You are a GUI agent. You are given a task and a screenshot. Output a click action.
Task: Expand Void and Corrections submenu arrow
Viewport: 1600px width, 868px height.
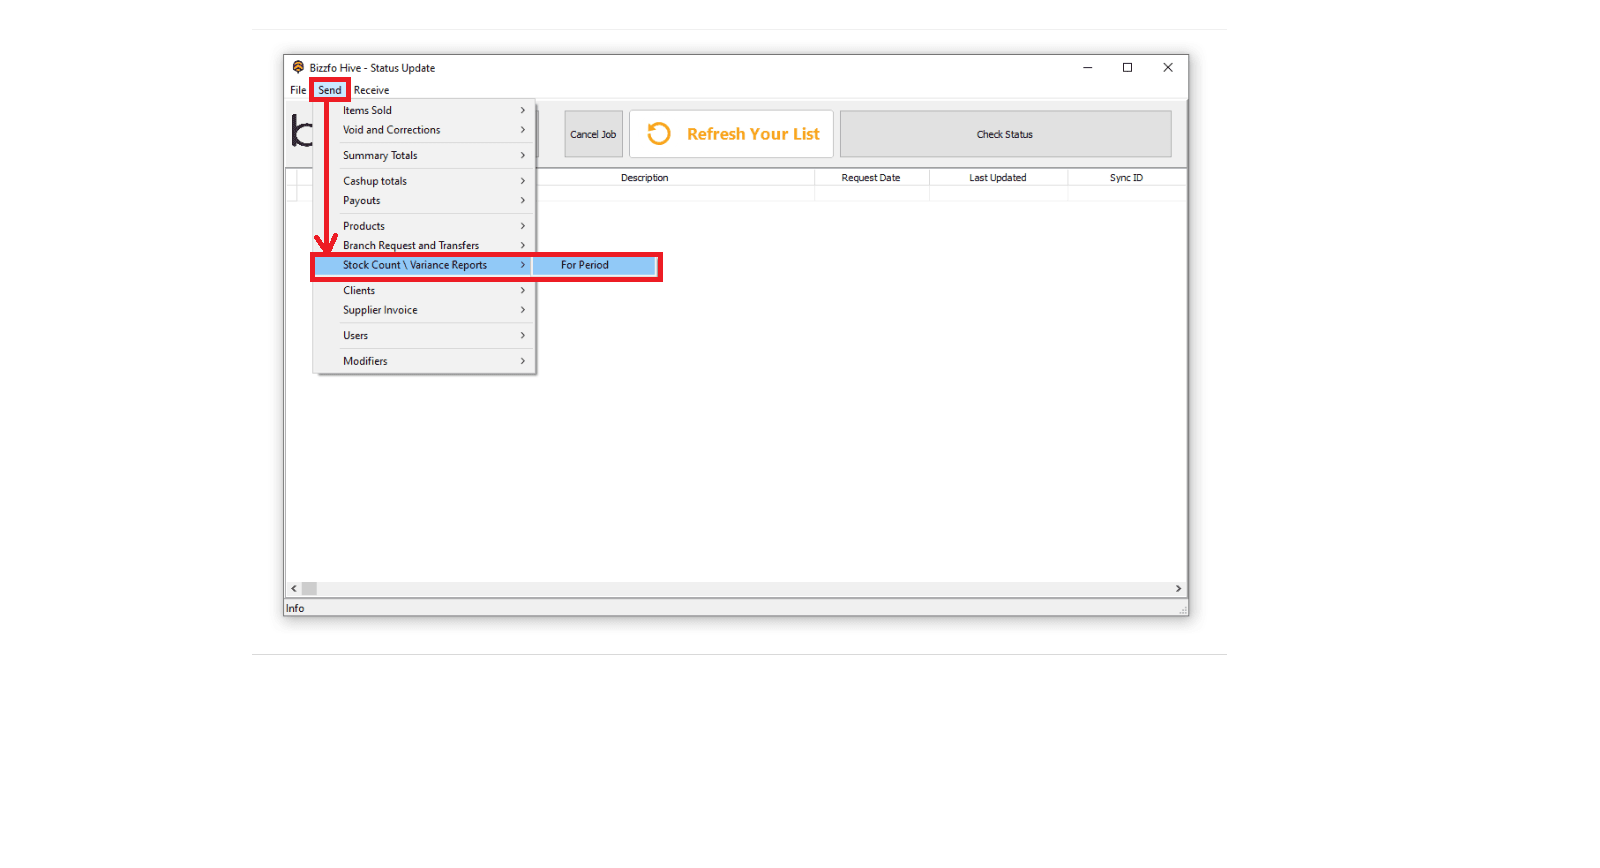(x=522, y=130)
